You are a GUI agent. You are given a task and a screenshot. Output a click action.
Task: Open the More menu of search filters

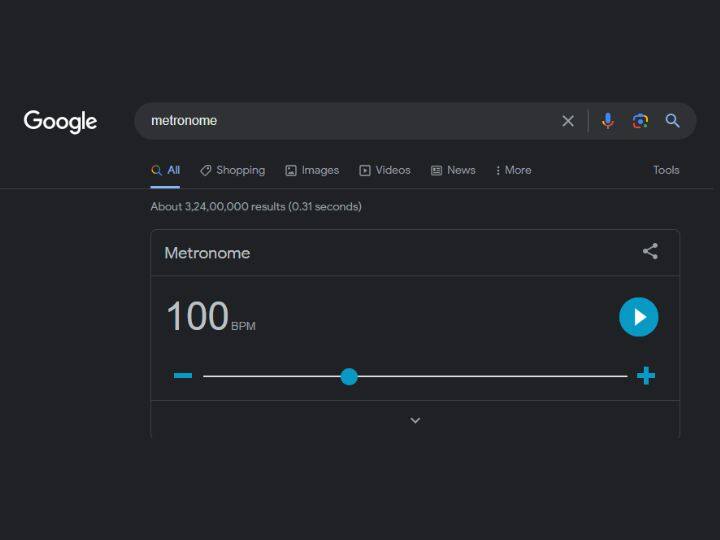tap(513, 170)
